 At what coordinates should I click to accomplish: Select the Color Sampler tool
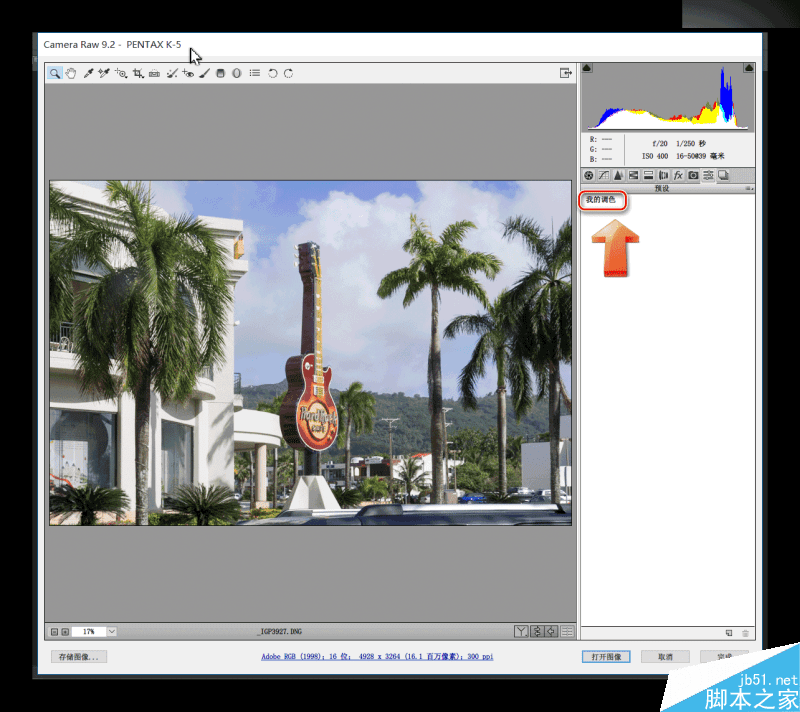[104, 73]
